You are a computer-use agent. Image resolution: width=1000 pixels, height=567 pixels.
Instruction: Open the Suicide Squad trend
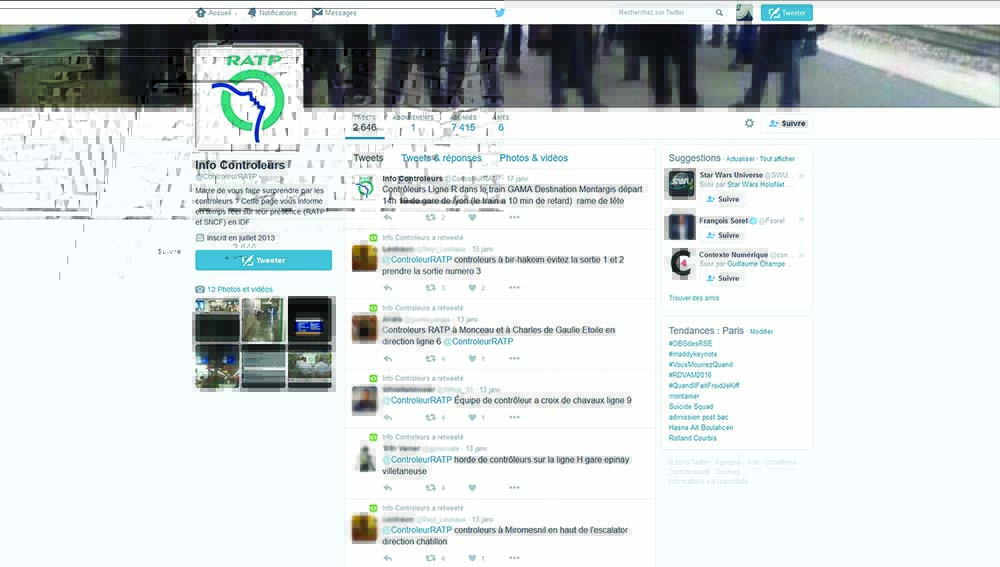691,406
